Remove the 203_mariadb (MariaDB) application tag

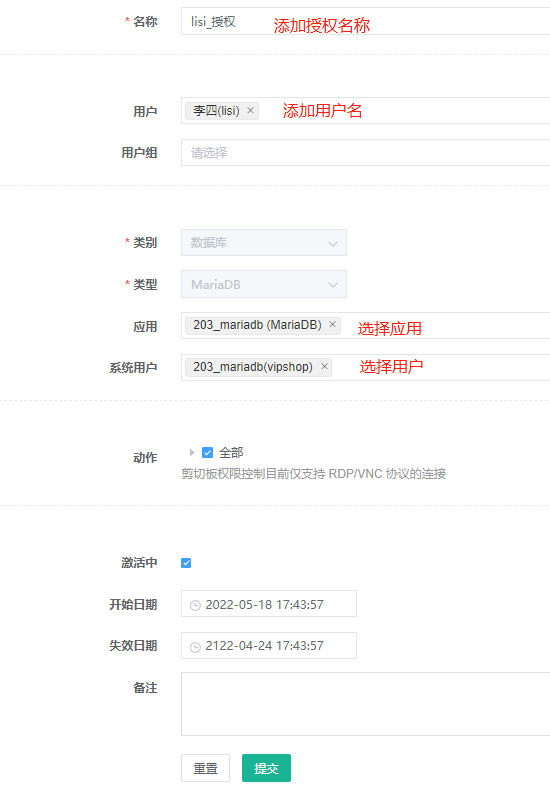click(333, 325)
